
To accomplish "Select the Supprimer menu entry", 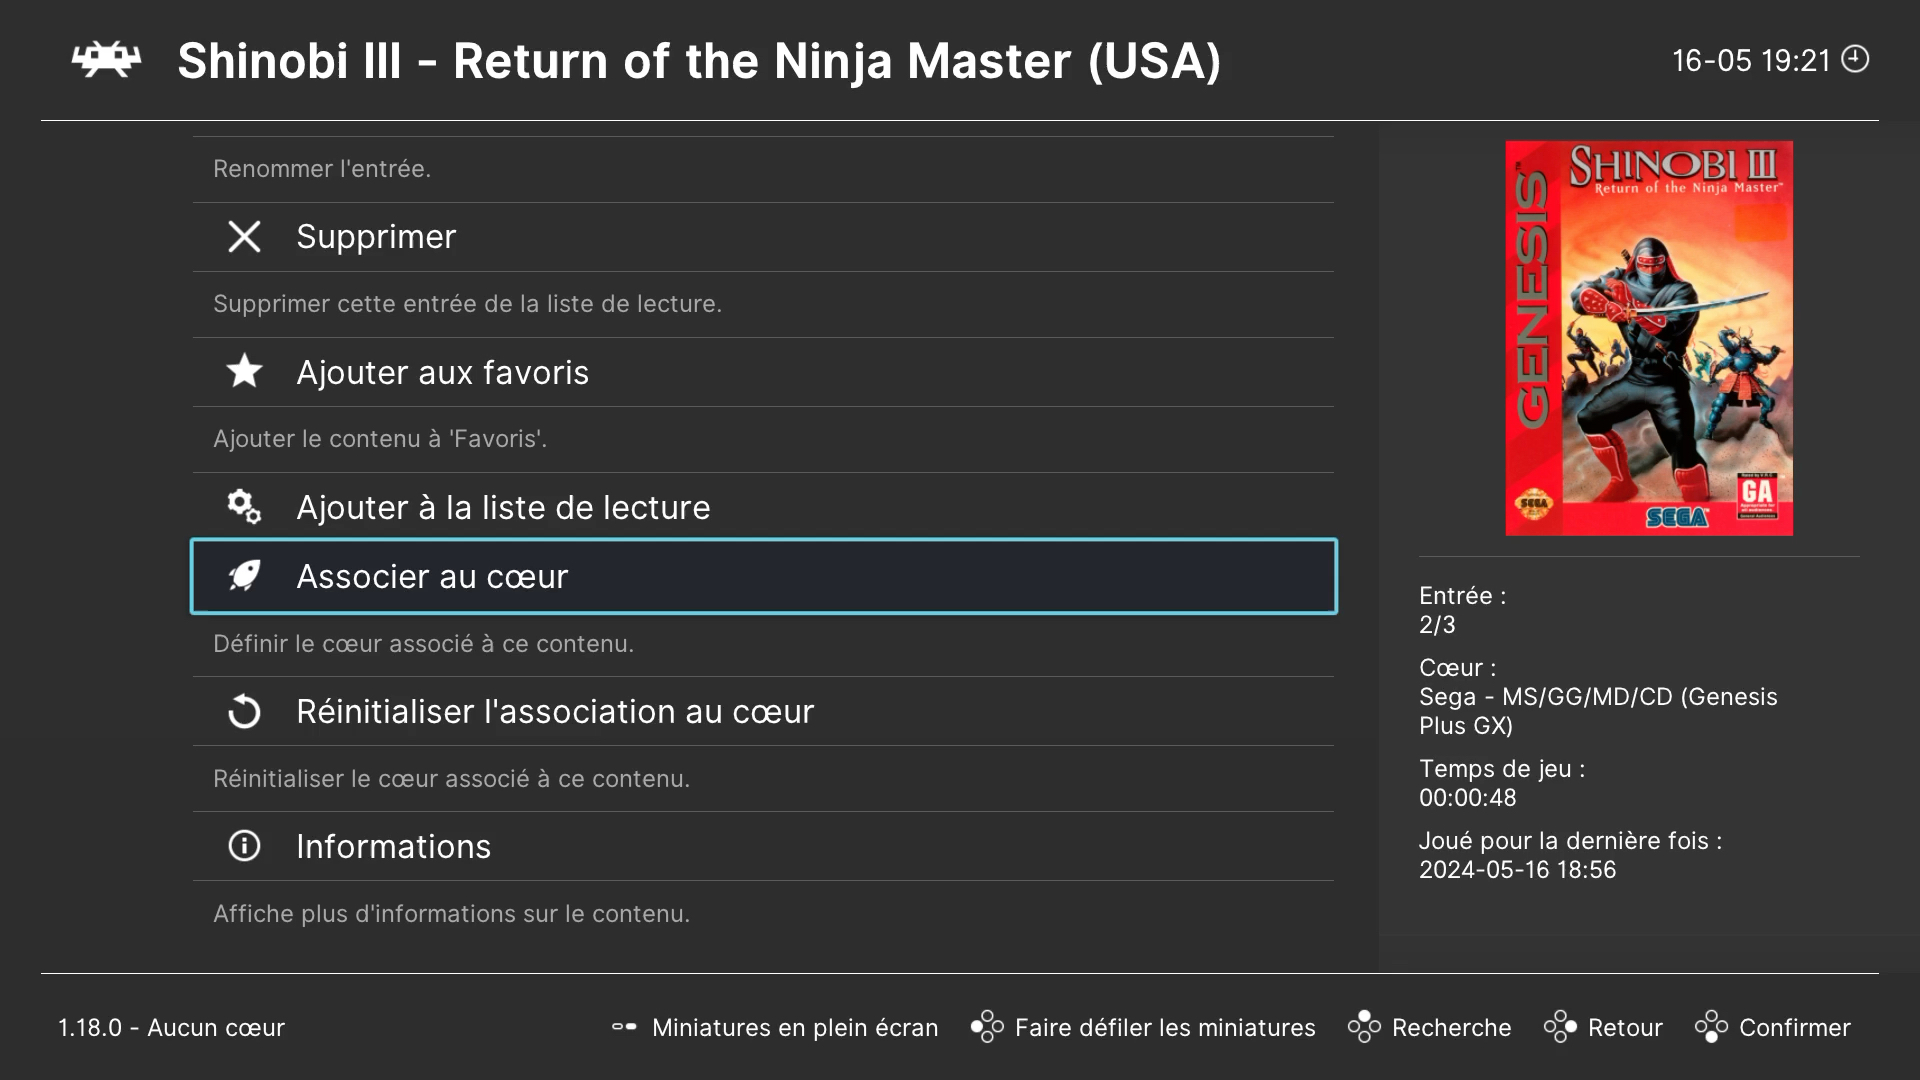I will coord(376,236).
